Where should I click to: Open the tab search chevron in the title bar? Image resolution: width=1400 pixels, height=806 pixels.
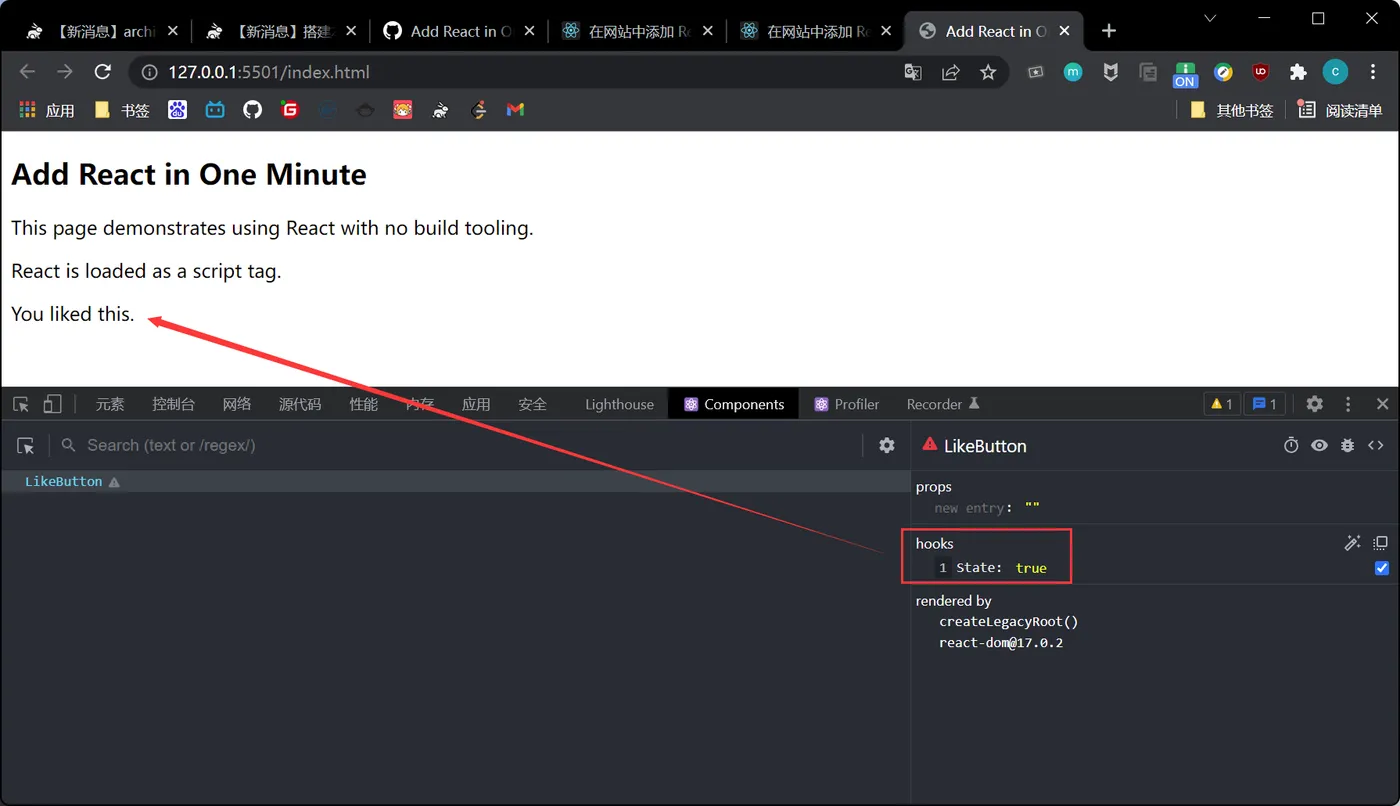(x=1210, y=18)
